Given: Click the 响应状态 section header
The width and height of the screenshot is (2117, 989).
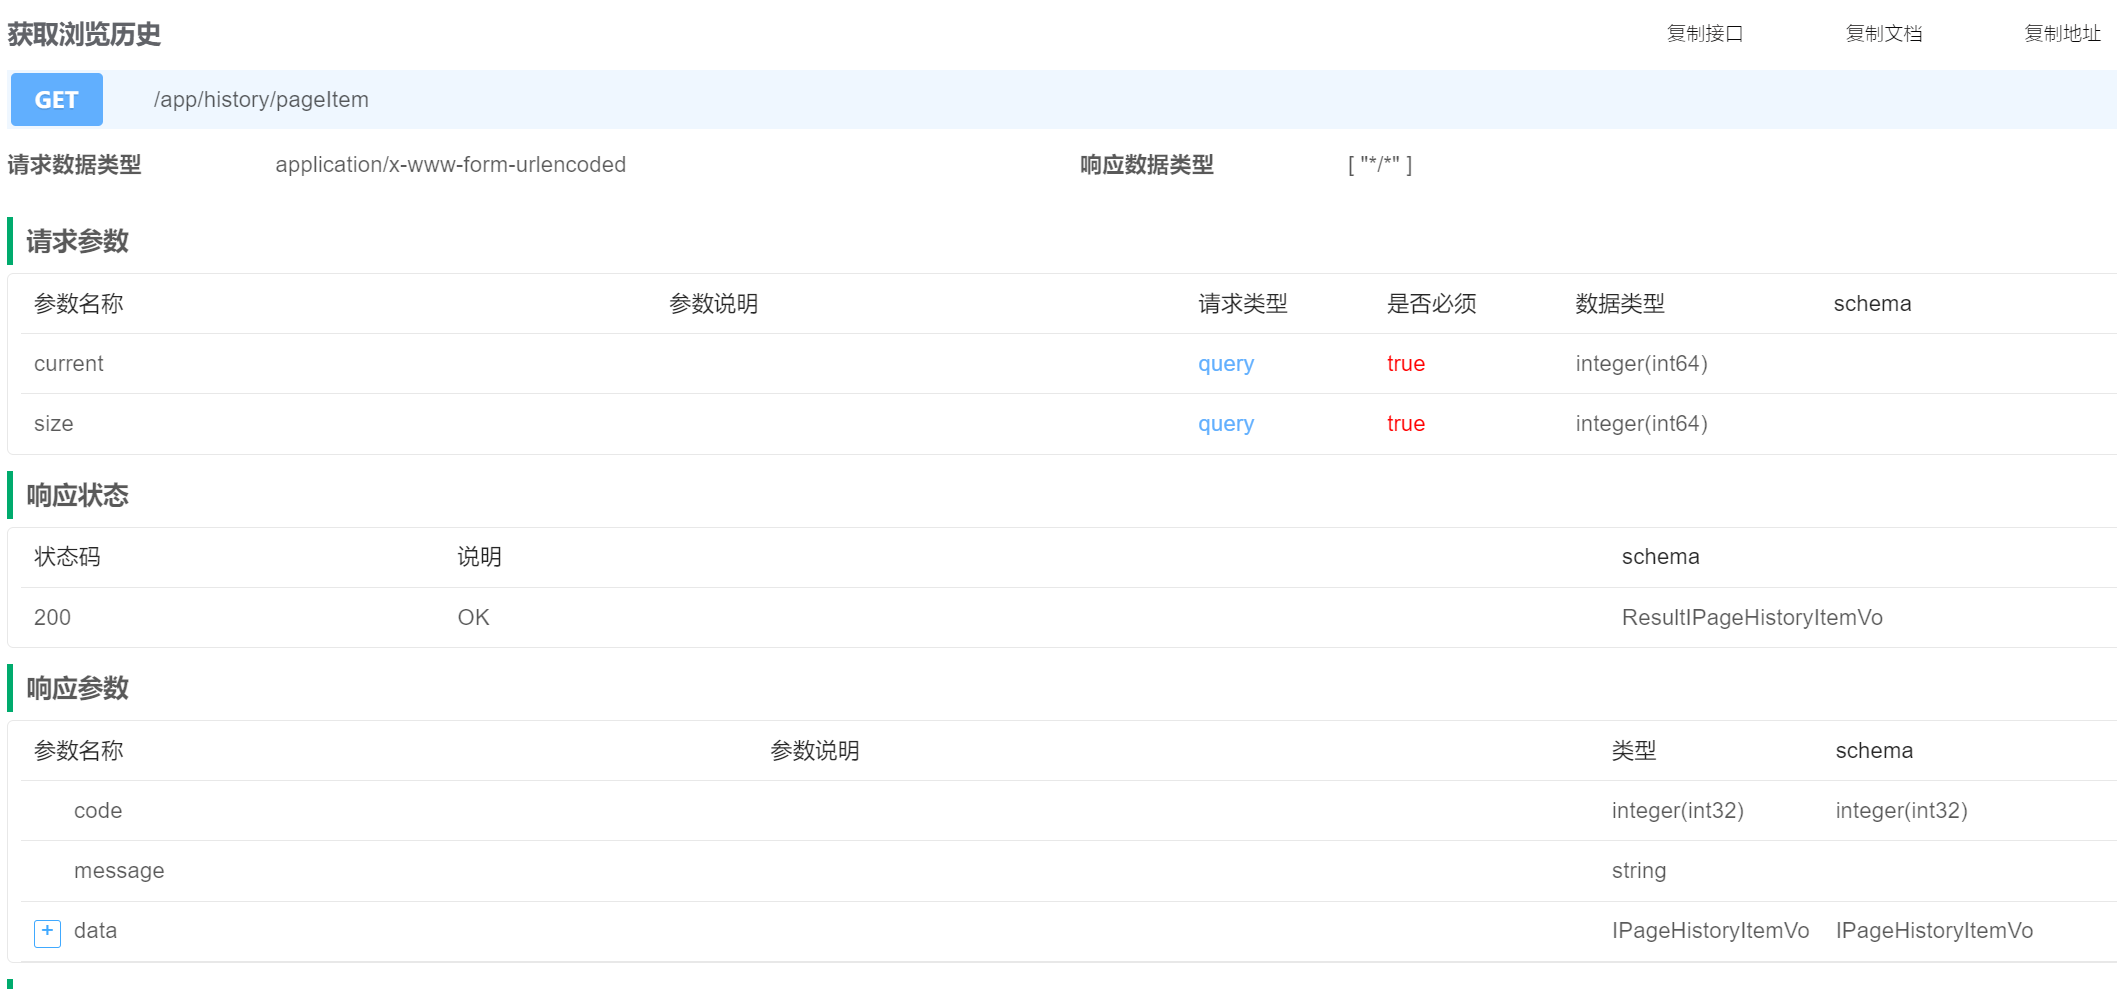Looking at the screenshot, I should [x=79, y=495].
